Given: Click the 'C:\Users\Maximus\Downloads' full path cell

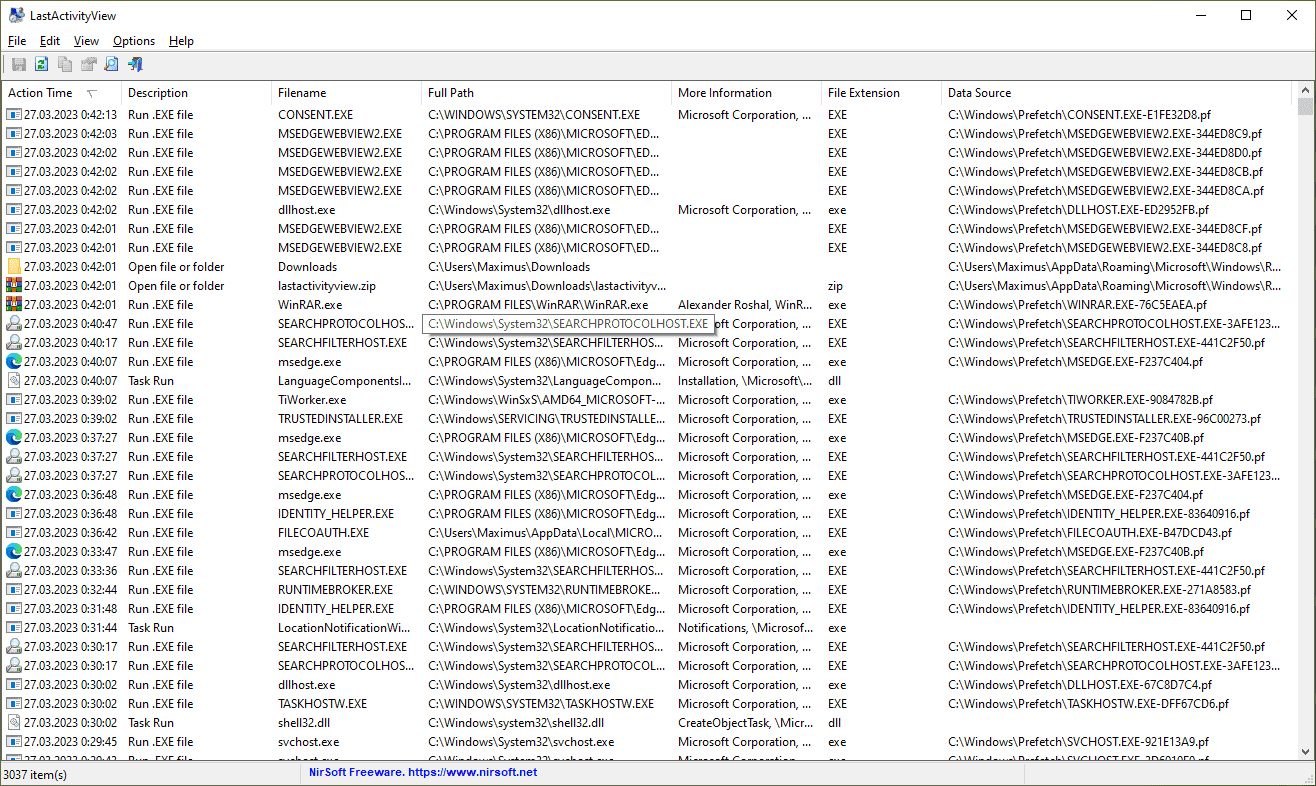Looking at the screenshot, I should pyautogui.click(x=509, y=267).
